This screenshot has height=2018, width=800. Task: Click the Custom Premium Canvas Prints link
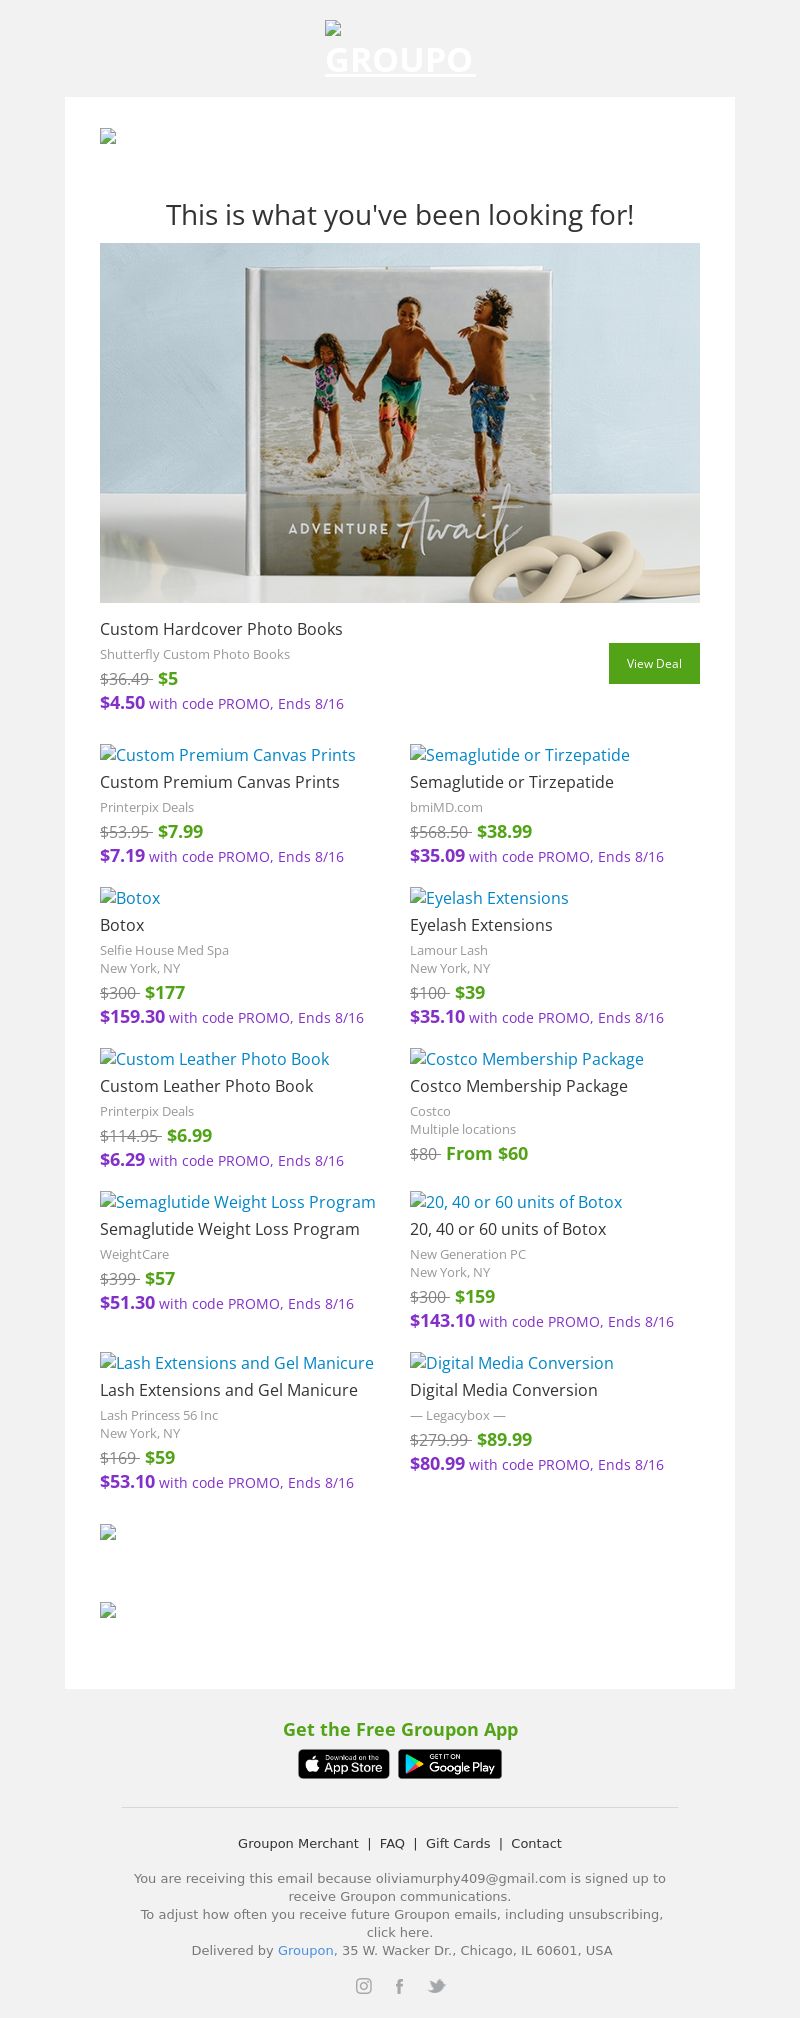[x=228, y=755]
